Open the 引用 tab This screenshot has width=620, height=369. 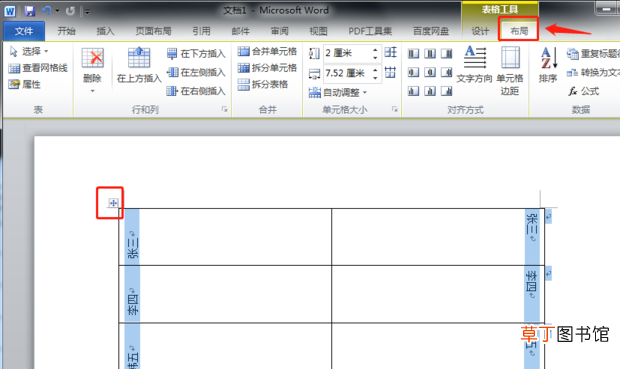201,31
